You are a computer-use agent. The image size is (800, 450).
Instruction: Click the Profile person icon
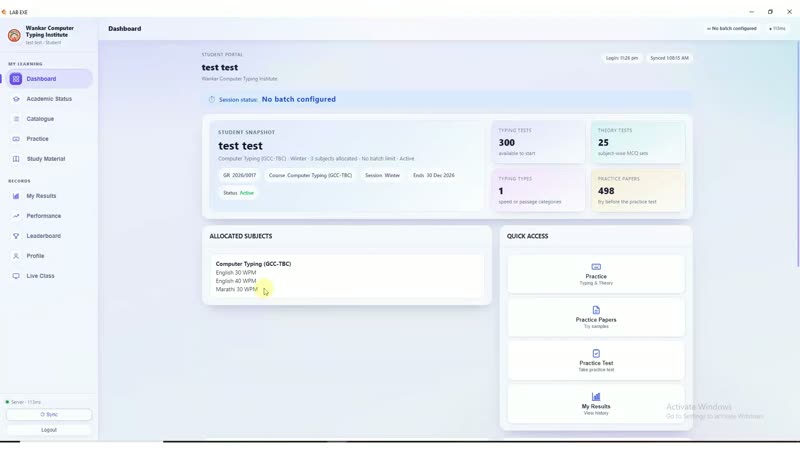(x=16, y=256)
